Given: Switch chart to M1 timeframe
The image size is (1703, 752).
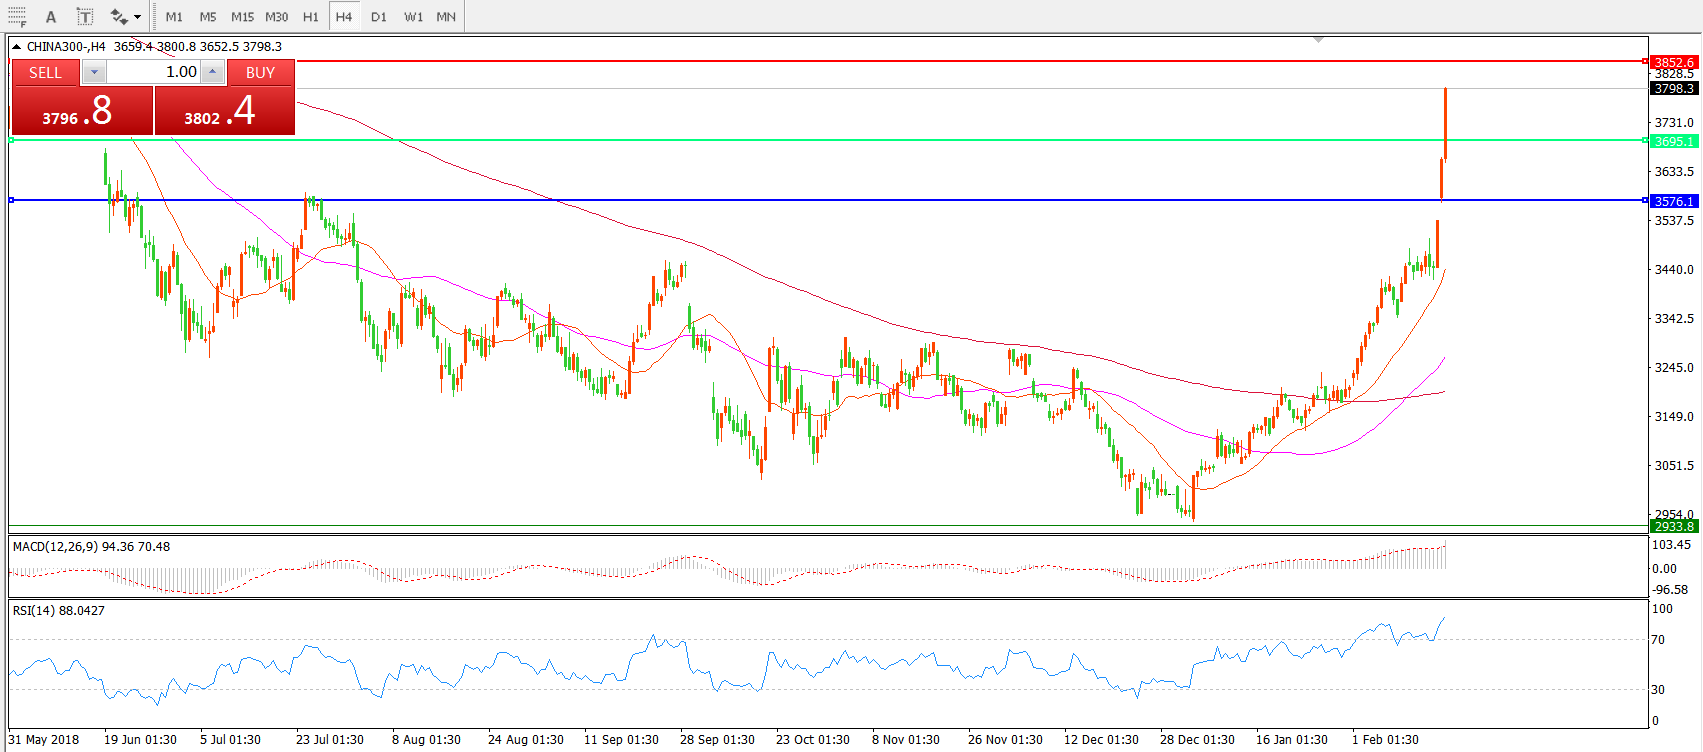Looking at the screenshot, I should pyautogui.click(x=174, y=17).
